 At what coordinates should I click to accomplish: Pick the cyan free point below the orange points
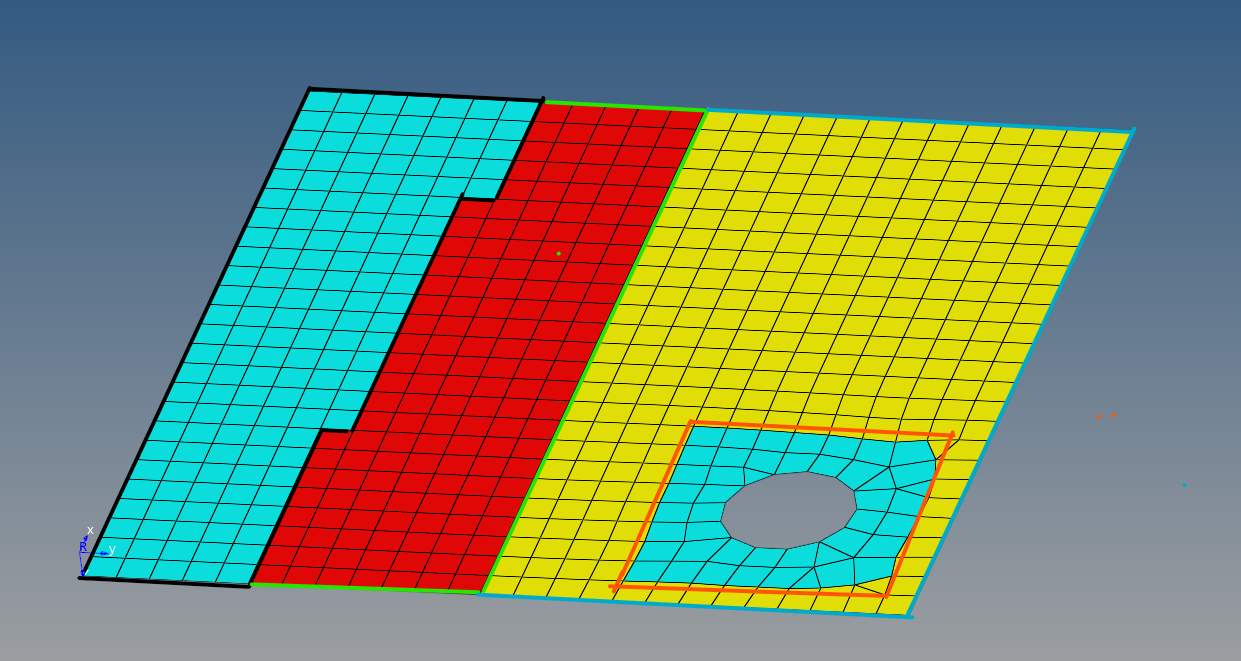click(x=1185, y=485)
